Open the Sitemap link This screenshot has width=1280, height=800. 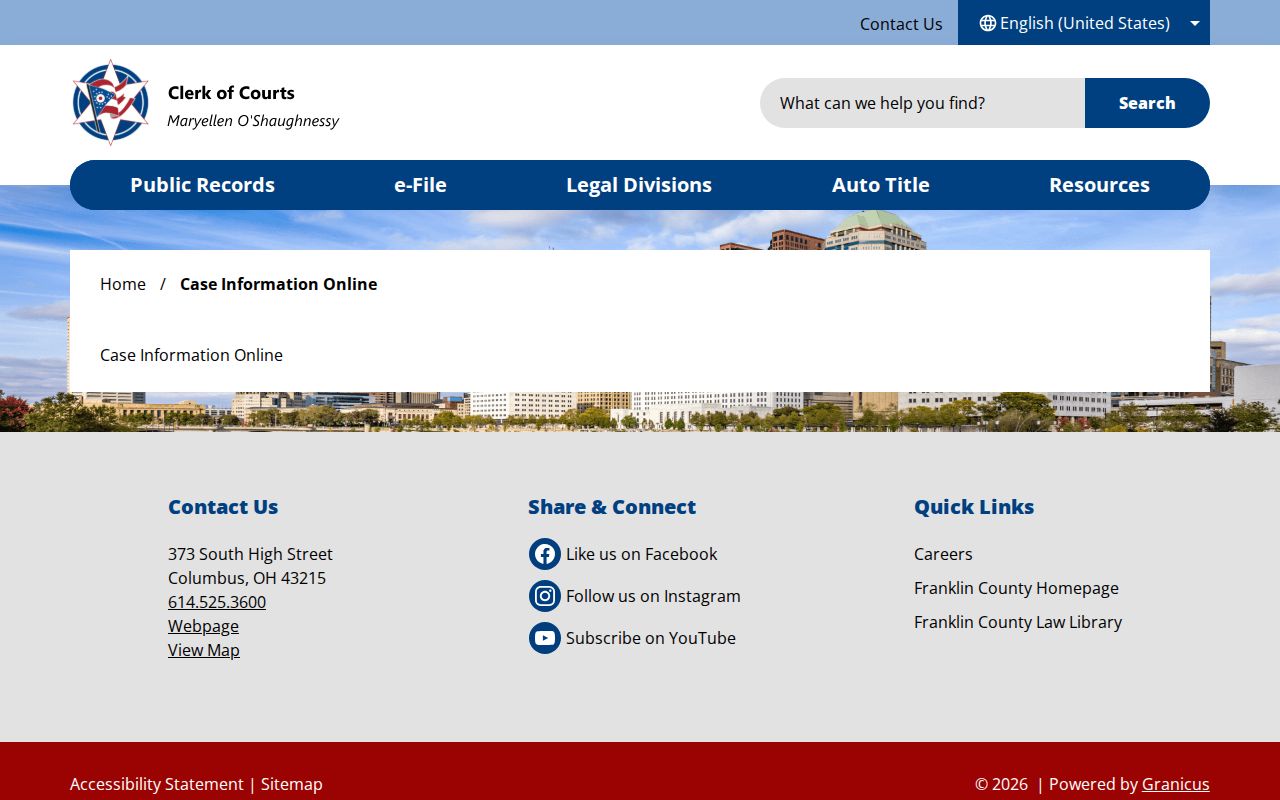click(292, 784)
